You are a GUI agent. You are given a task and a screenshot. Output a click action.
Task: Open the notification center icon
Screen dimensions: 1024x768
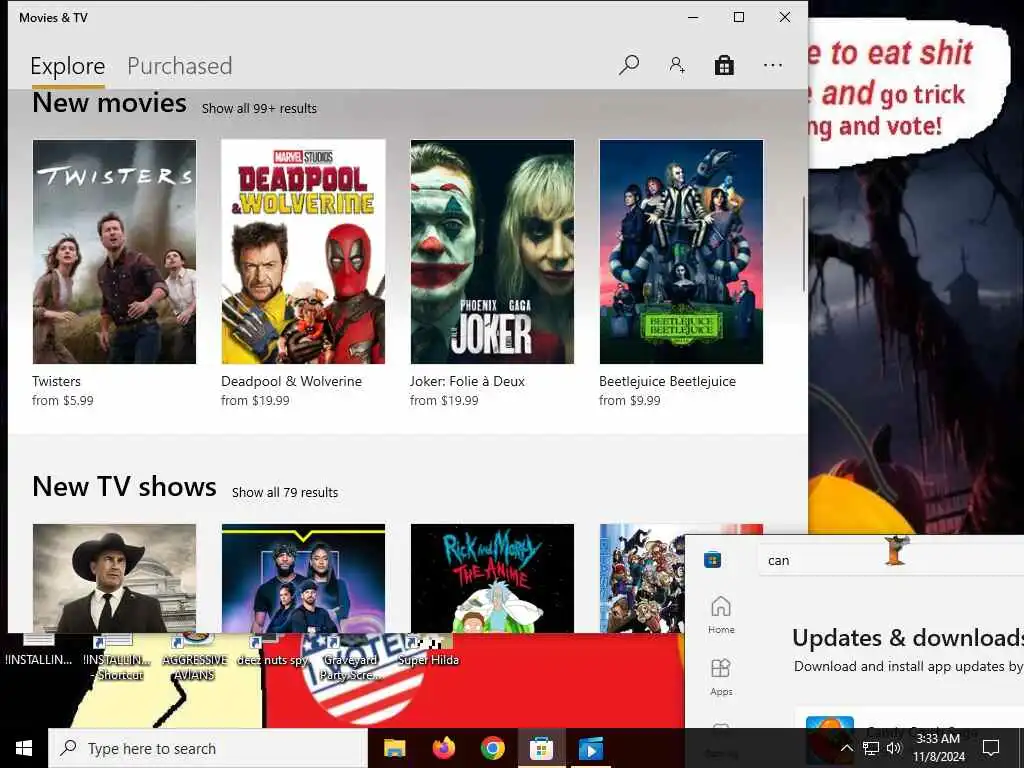pyautogui.click(x=991, y=748)
